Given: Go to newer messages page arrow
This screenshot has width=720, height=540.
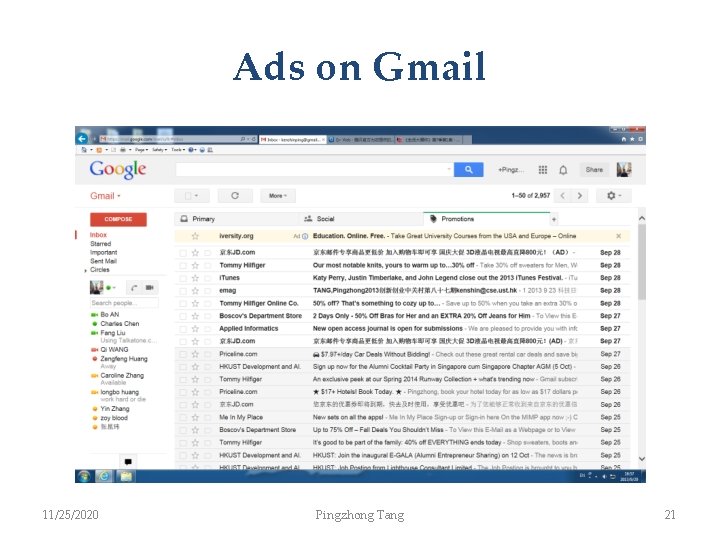Looking at the screenshot, I should coord(562,196).
